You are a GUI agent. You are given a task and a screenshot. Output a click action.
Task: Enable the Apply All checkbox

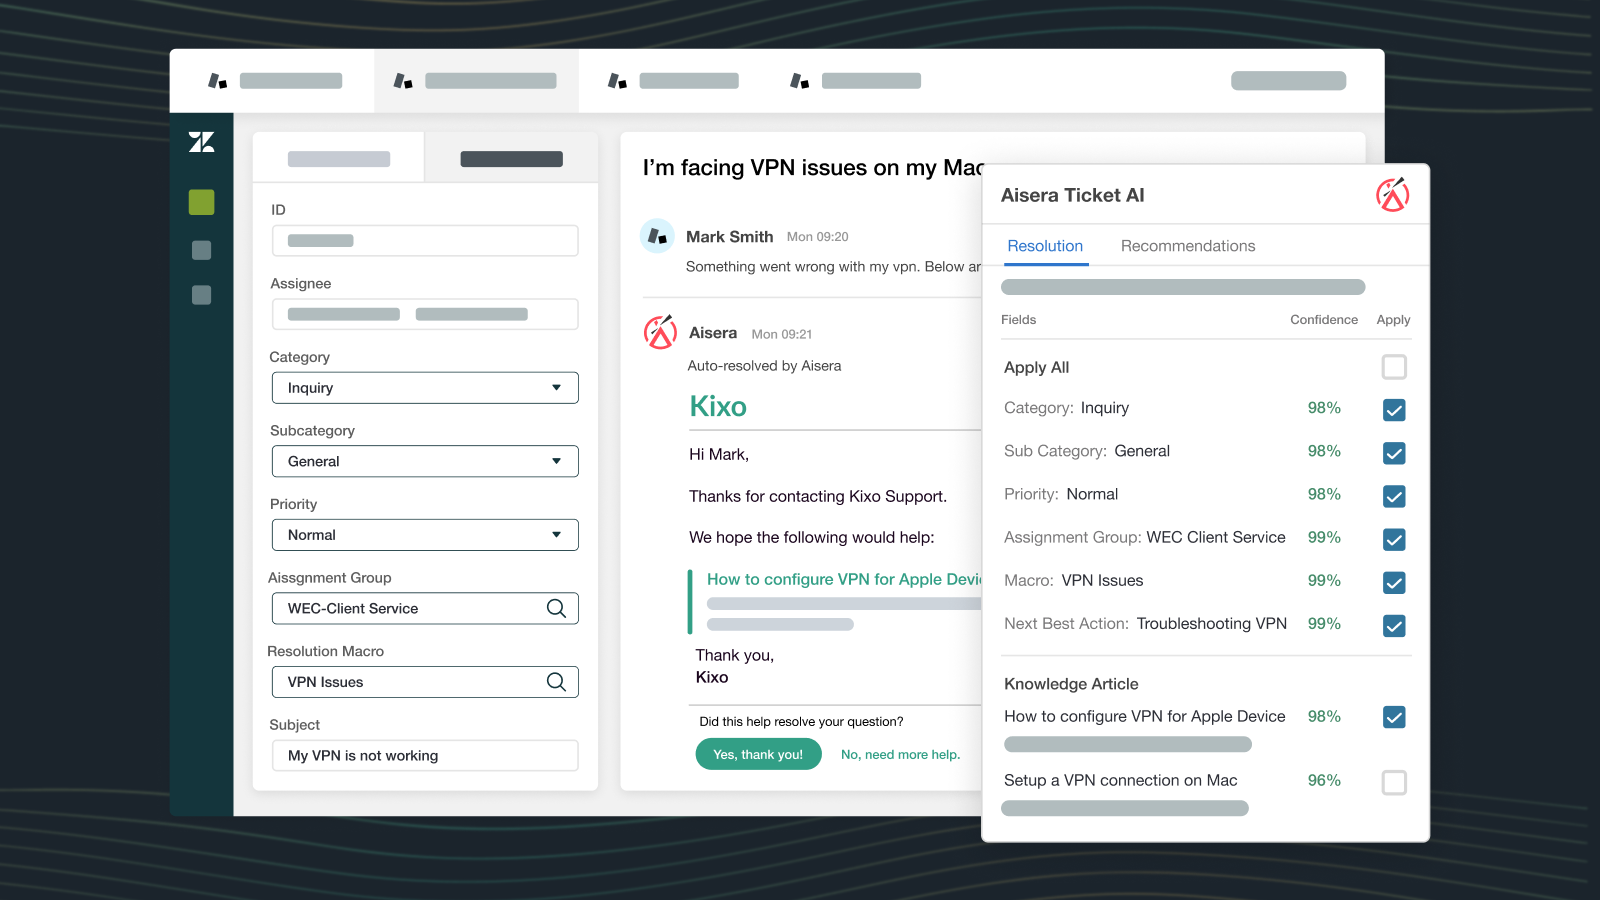click(1393, 367)
